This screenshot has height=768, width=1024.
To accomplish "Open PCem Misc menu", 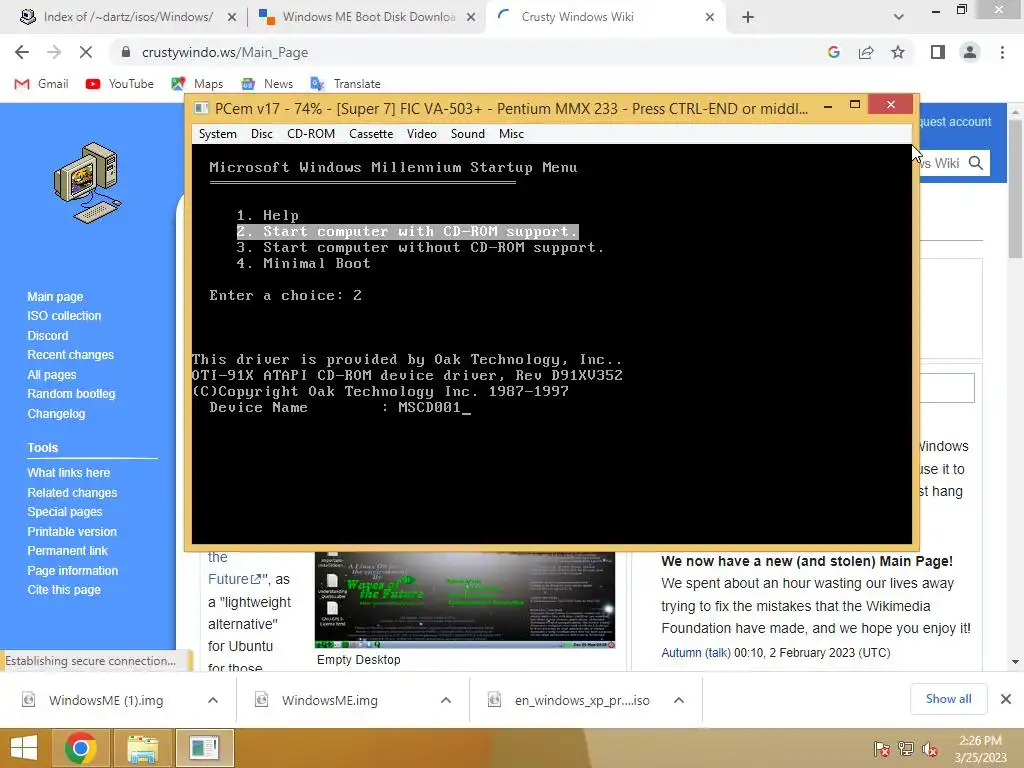I will (511, 134).
